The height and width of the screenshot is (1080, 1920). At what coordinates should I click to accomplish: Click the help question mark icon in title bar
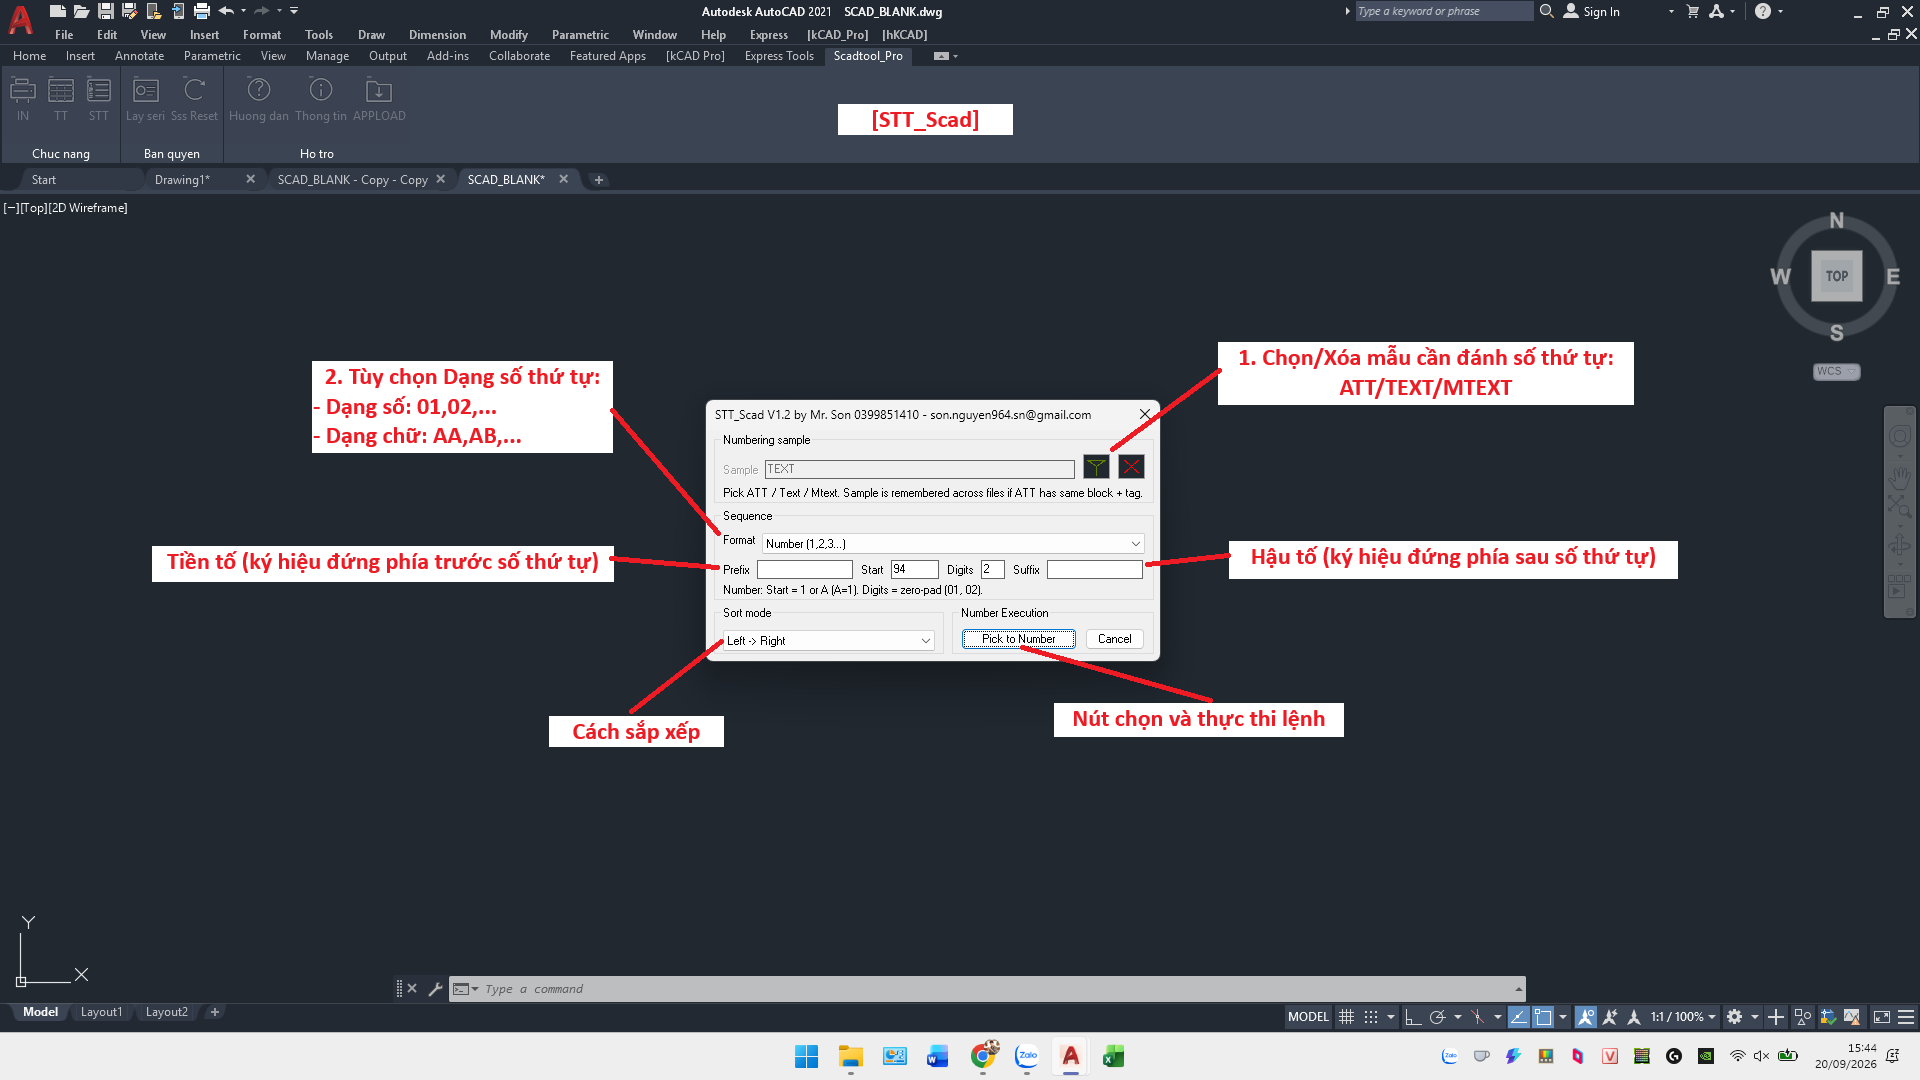[1763, 11]
